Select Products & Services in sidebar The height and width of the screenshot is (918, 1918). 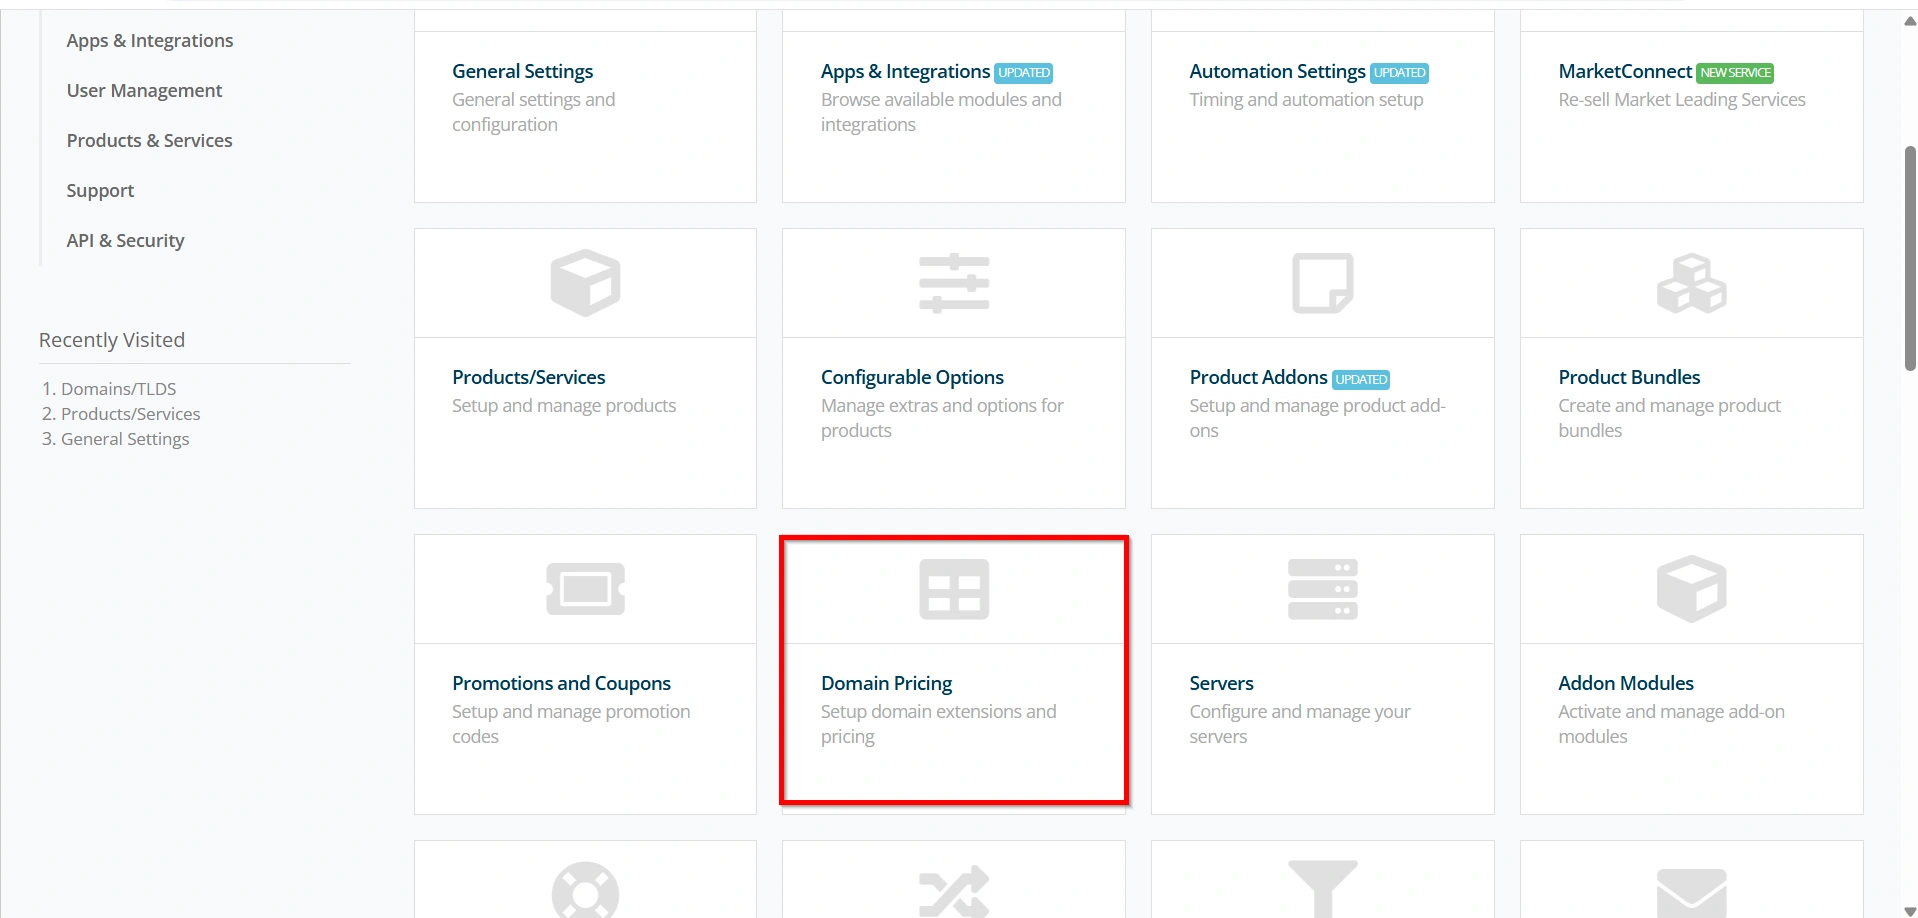(149, 140)
